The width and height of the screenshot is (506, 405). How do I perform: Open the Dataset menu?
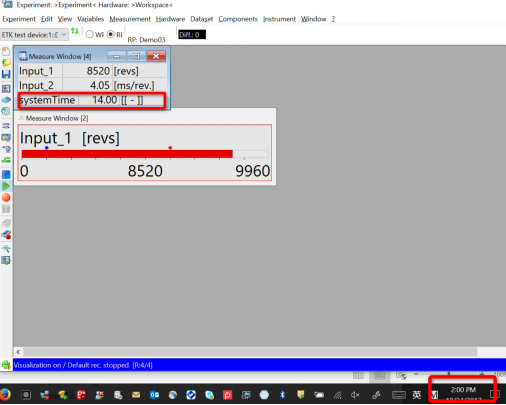[x=202, y=19]
